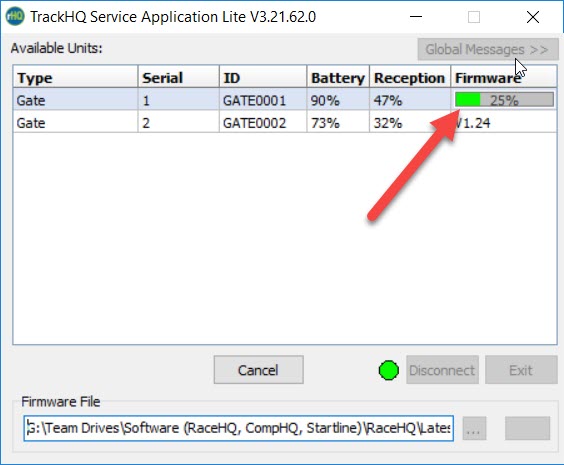Click the Firmware column header
Screen dimensions: 564x465
504,77
